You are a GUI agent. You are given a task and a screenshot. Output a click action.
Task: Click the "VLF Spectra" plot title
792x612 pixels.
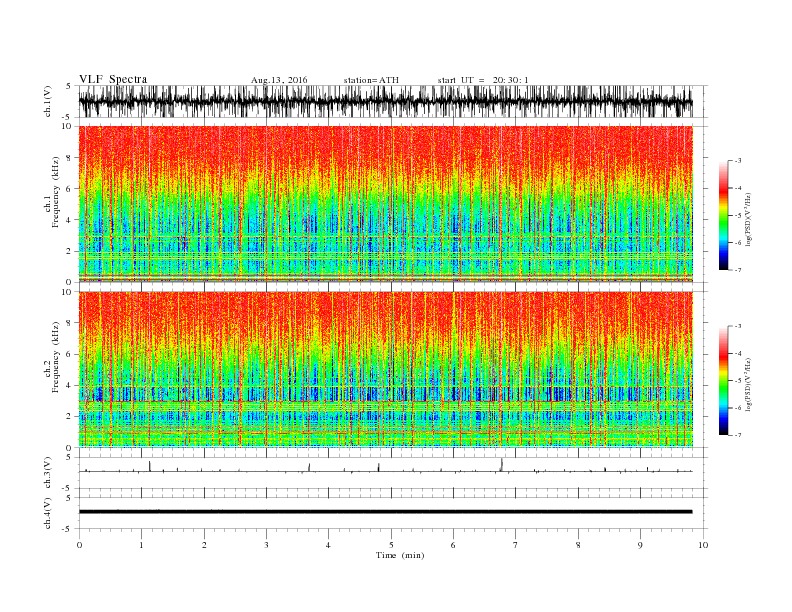[x=113, y=79]
